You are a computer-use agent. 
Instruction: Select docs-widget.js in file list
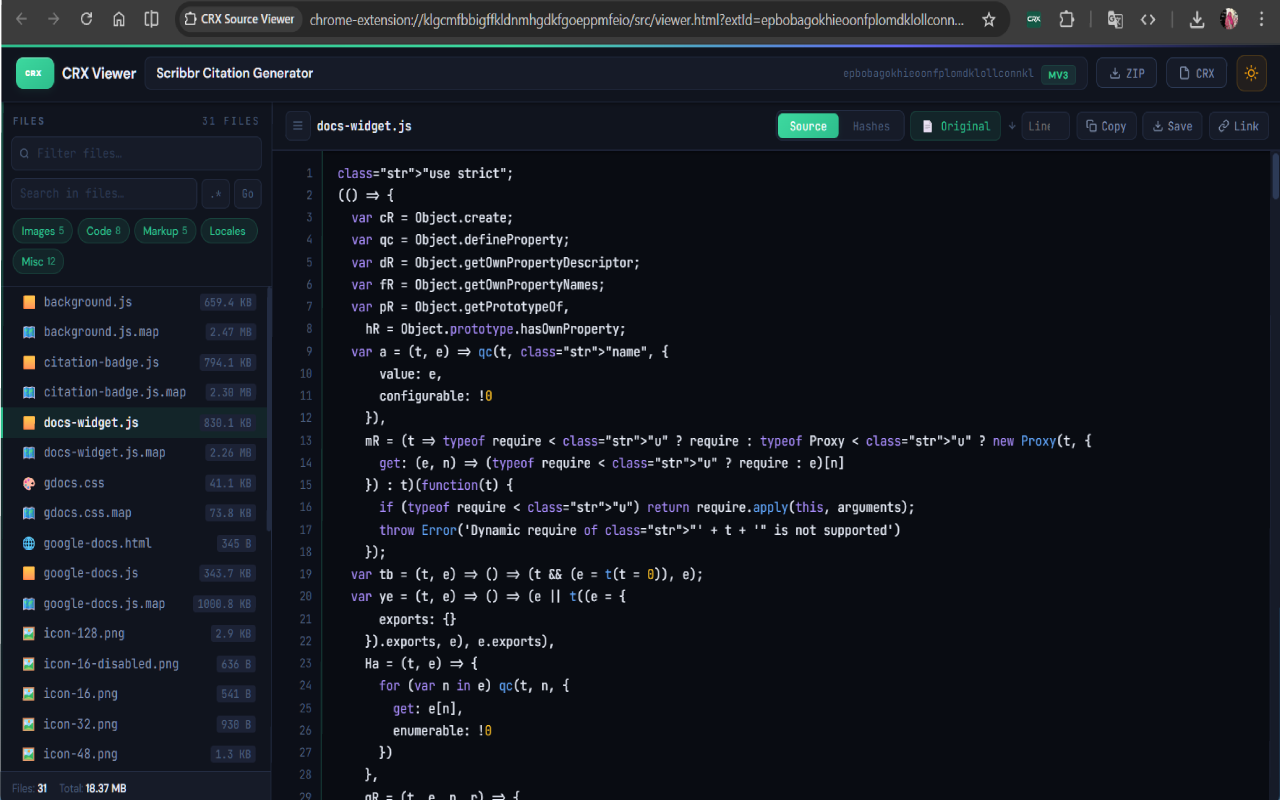[x=136, y=423]
